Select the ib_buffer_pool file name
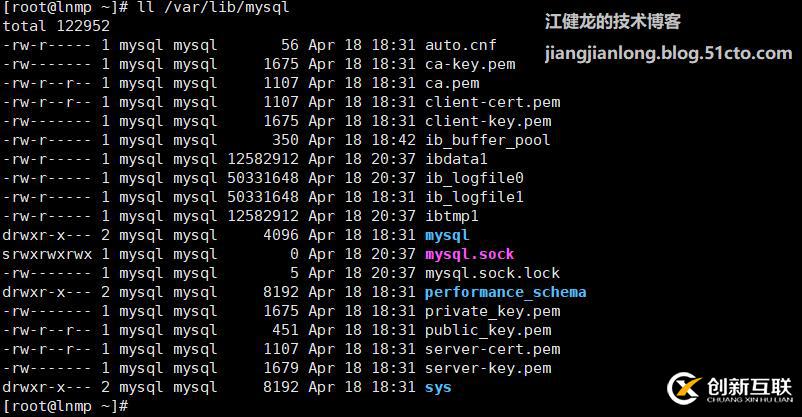Image resolution: width=802 pixels, height=417 pixels. (x=487, y=140)
